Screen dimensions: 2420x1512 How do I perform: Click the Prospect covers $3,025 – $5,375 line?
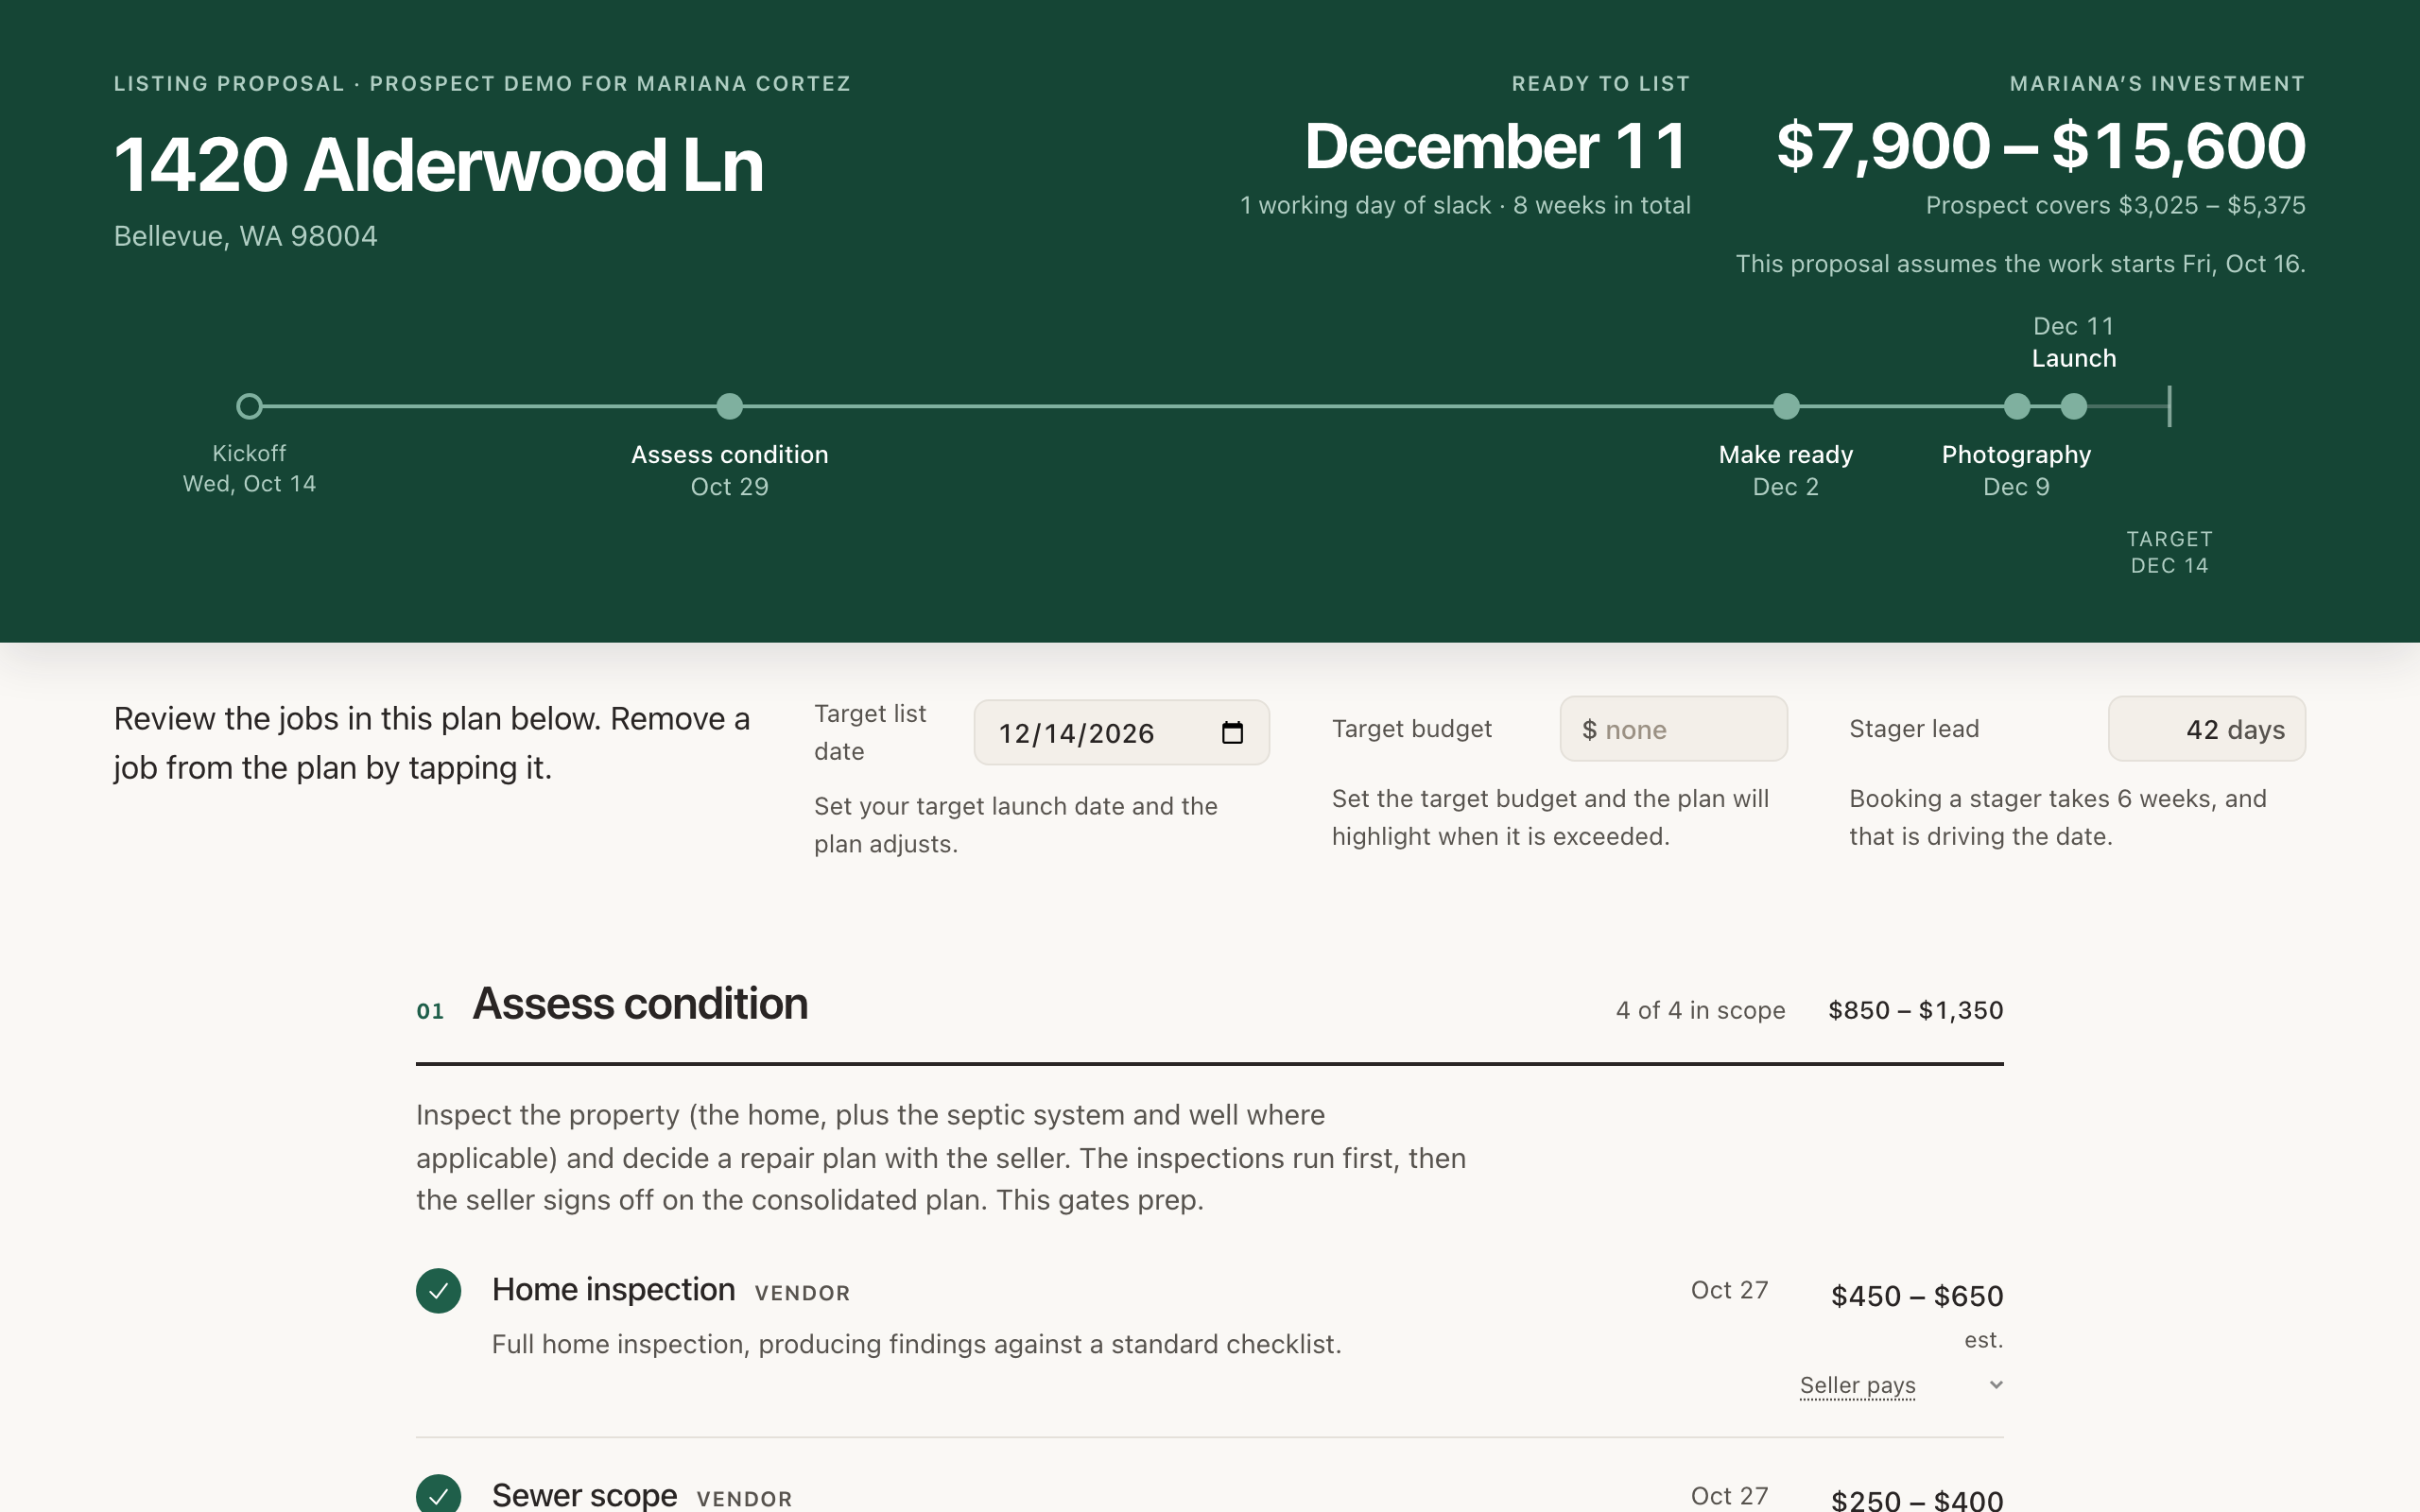pos(2115,205)
